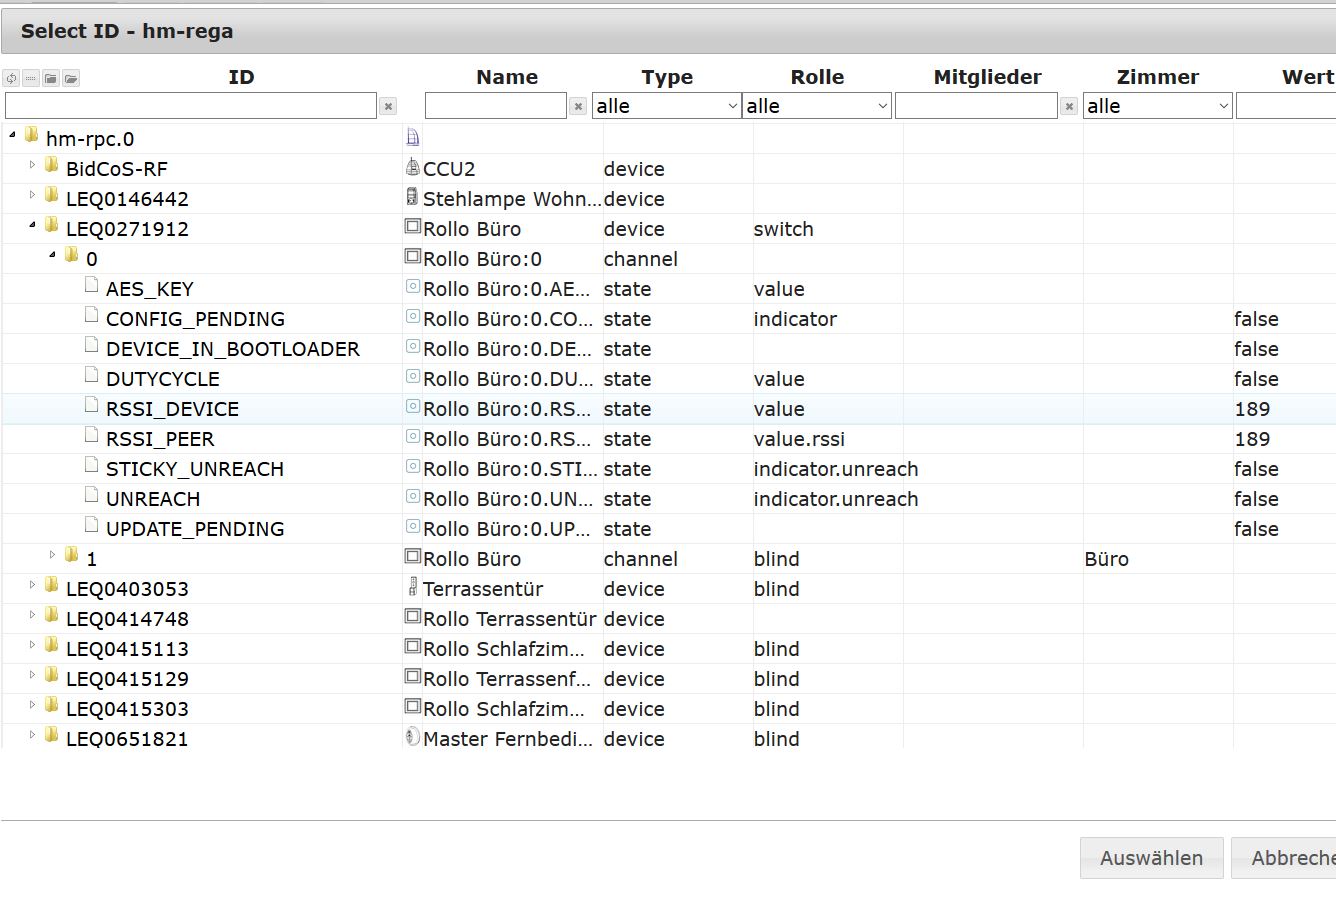Screen dimensions: 1336x901
Task: Click the BidCoS-RF folder icon
Action: (52, 165)
